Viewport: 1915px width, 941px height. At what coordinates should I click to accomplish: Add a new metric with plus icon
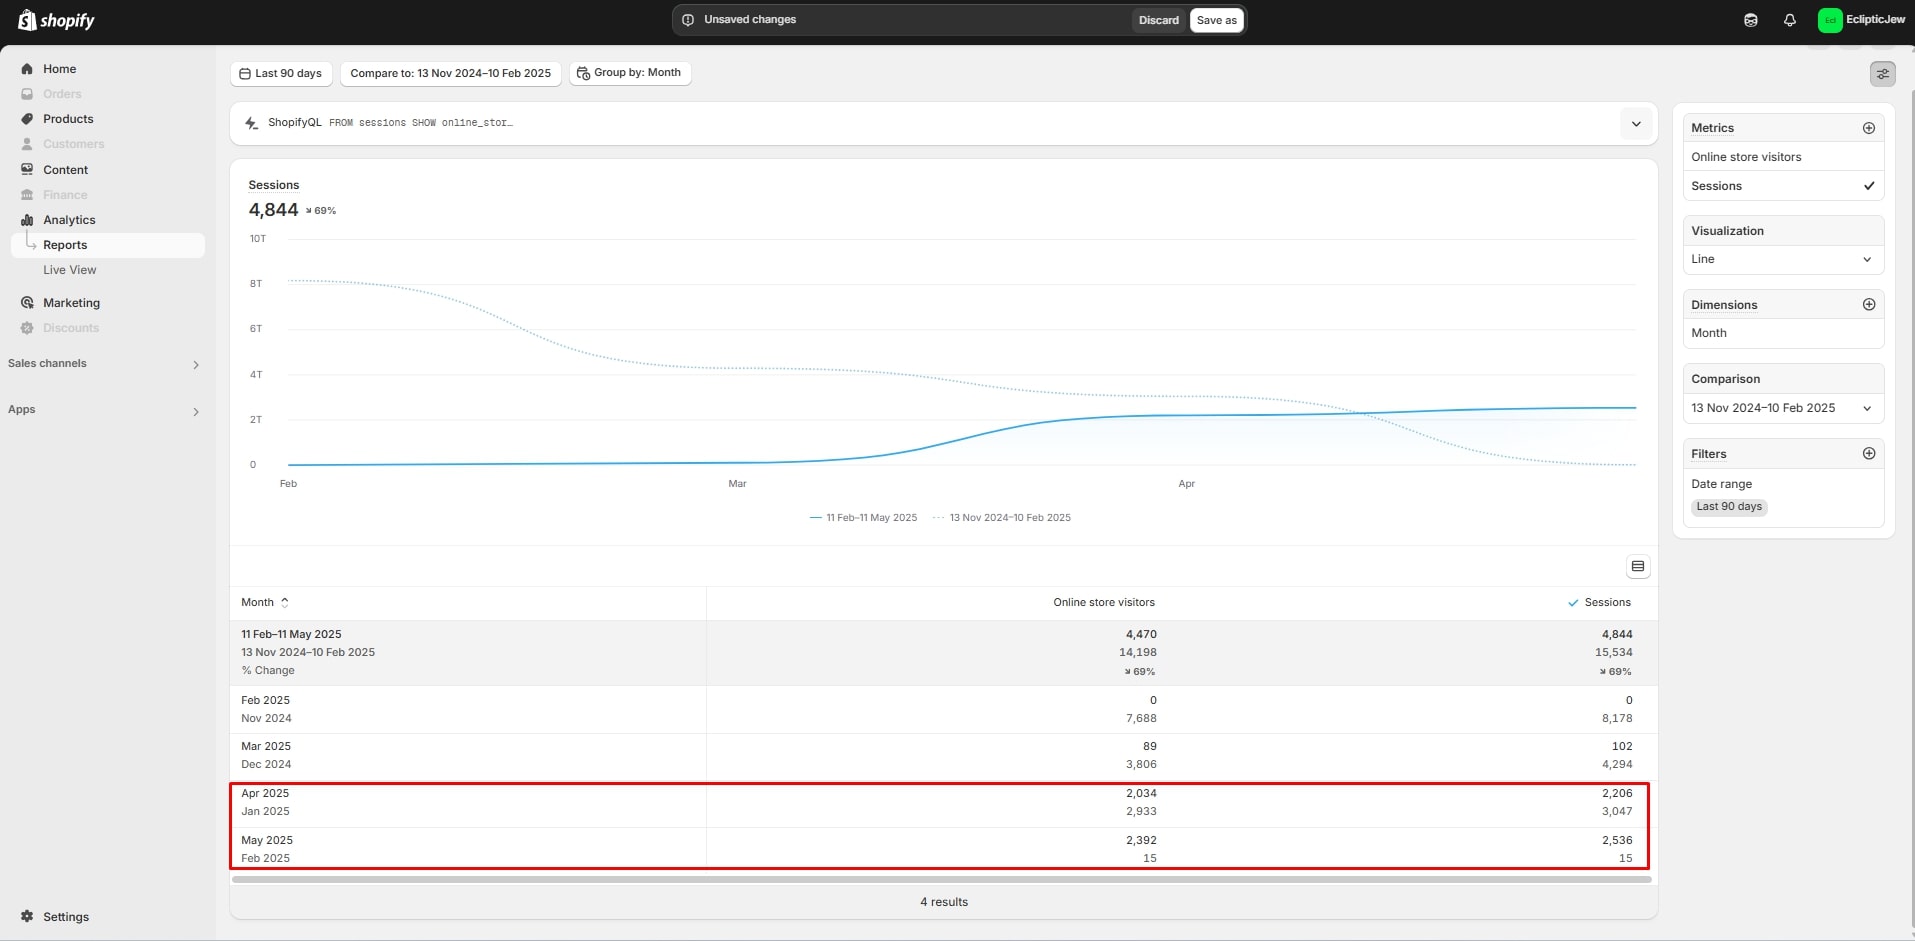1868,128
